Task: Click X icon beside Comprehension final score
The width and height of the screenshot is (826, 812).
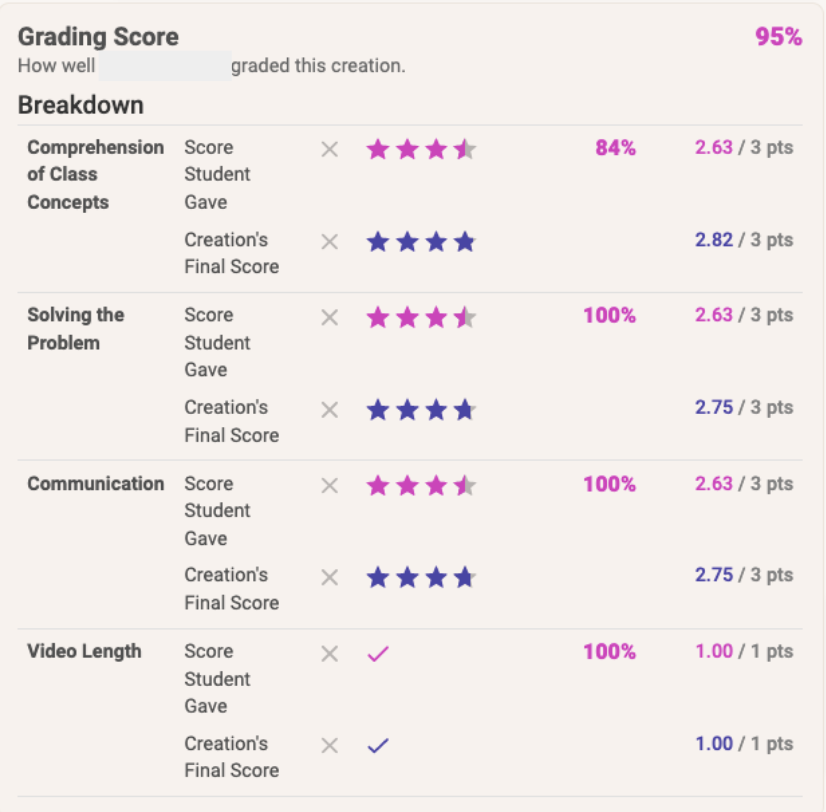Action: point(329,241)
